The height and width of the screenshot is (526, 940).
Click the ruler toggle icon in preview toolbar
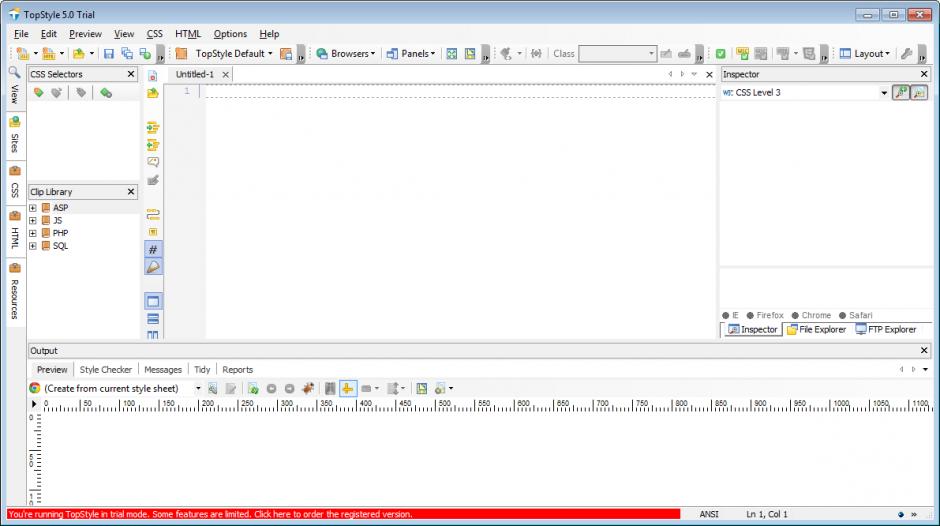(421, 389)
